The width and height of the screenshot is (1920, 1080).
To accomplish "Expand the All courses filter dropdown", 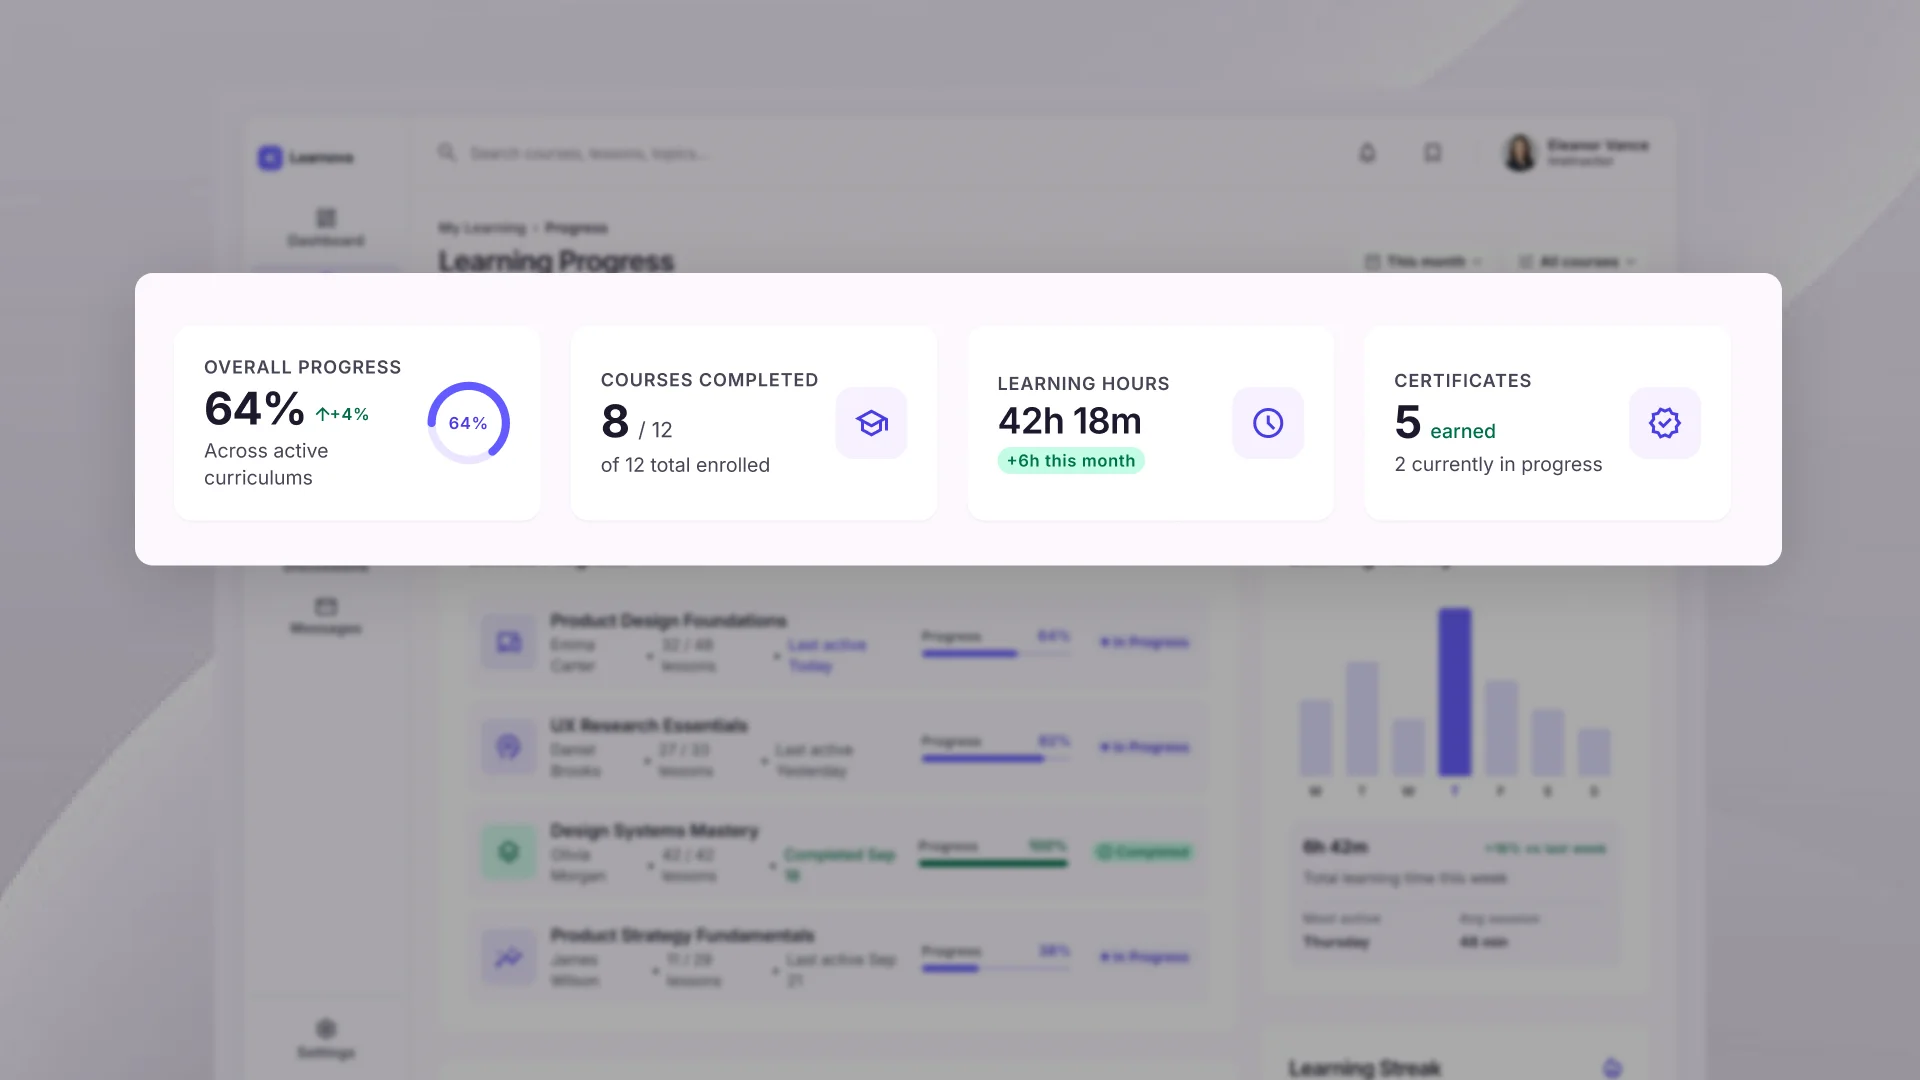I will [1577, 262].
